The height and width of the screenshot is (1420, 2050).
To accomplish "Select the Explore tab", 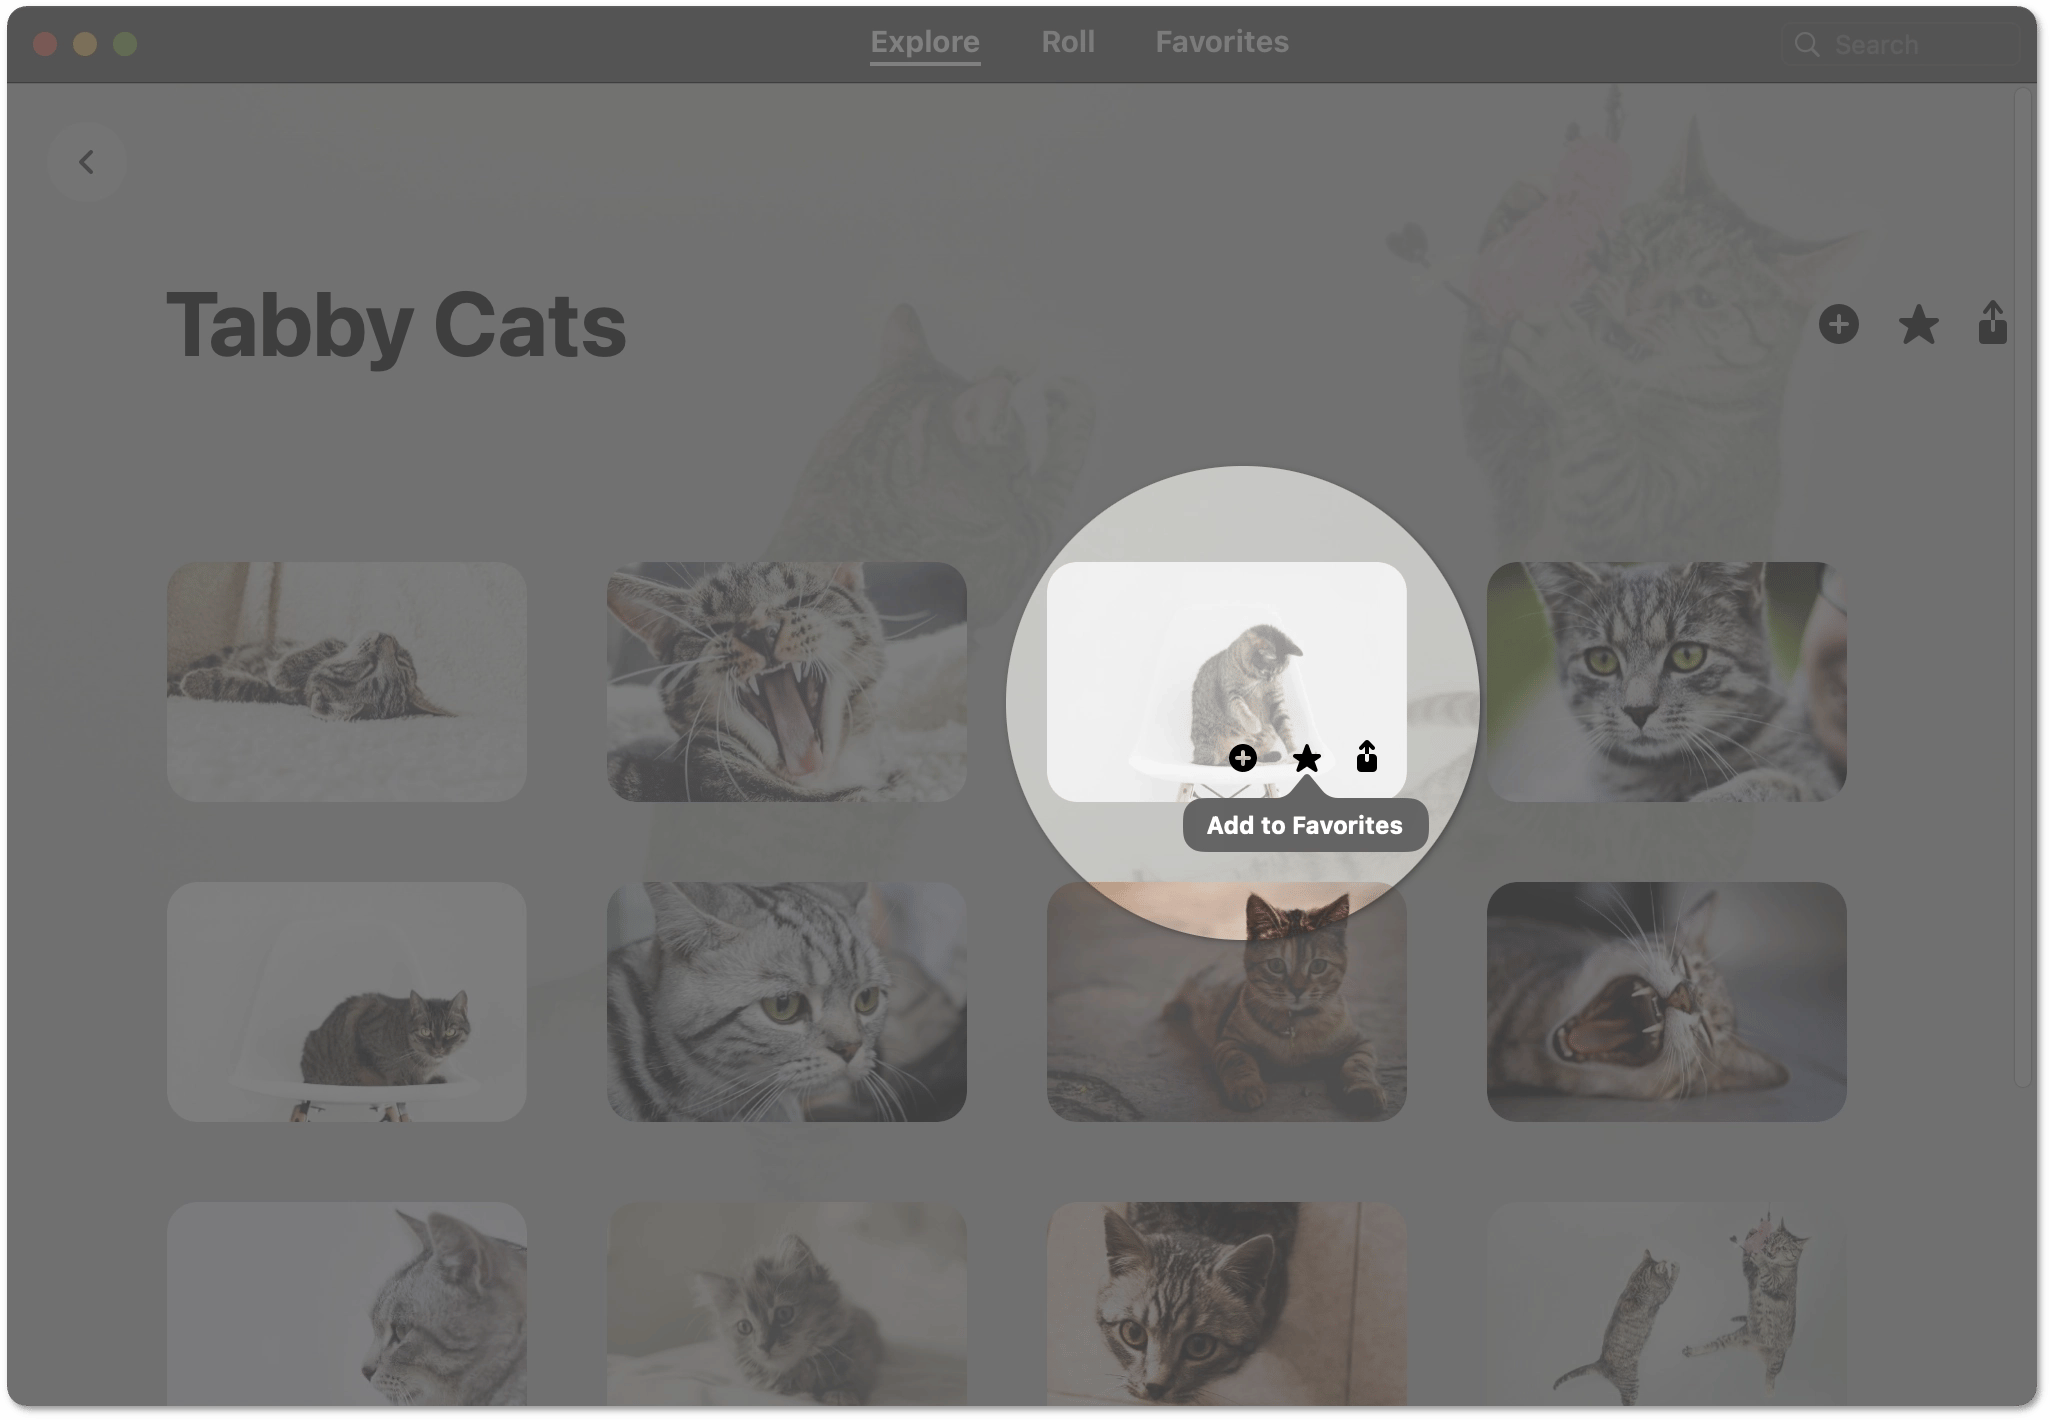I will [924, 42].
